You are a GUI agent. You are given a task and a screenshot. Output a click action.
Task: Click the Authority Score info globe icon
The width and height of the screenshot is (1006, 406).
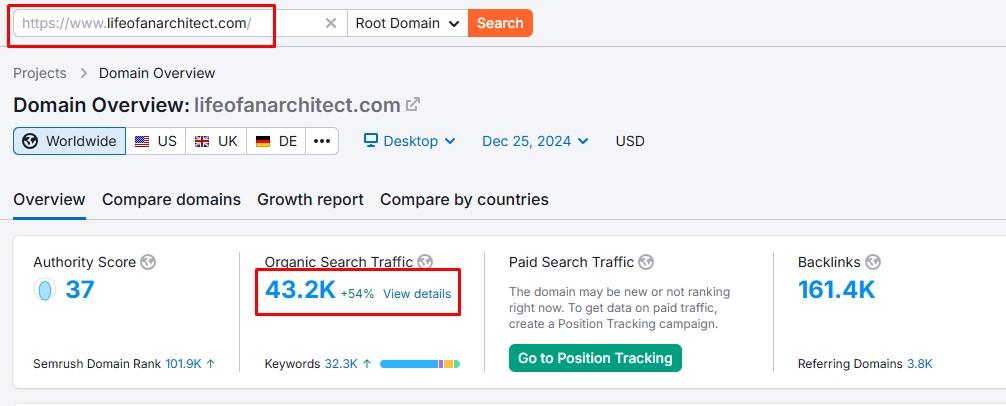(149, 262)
